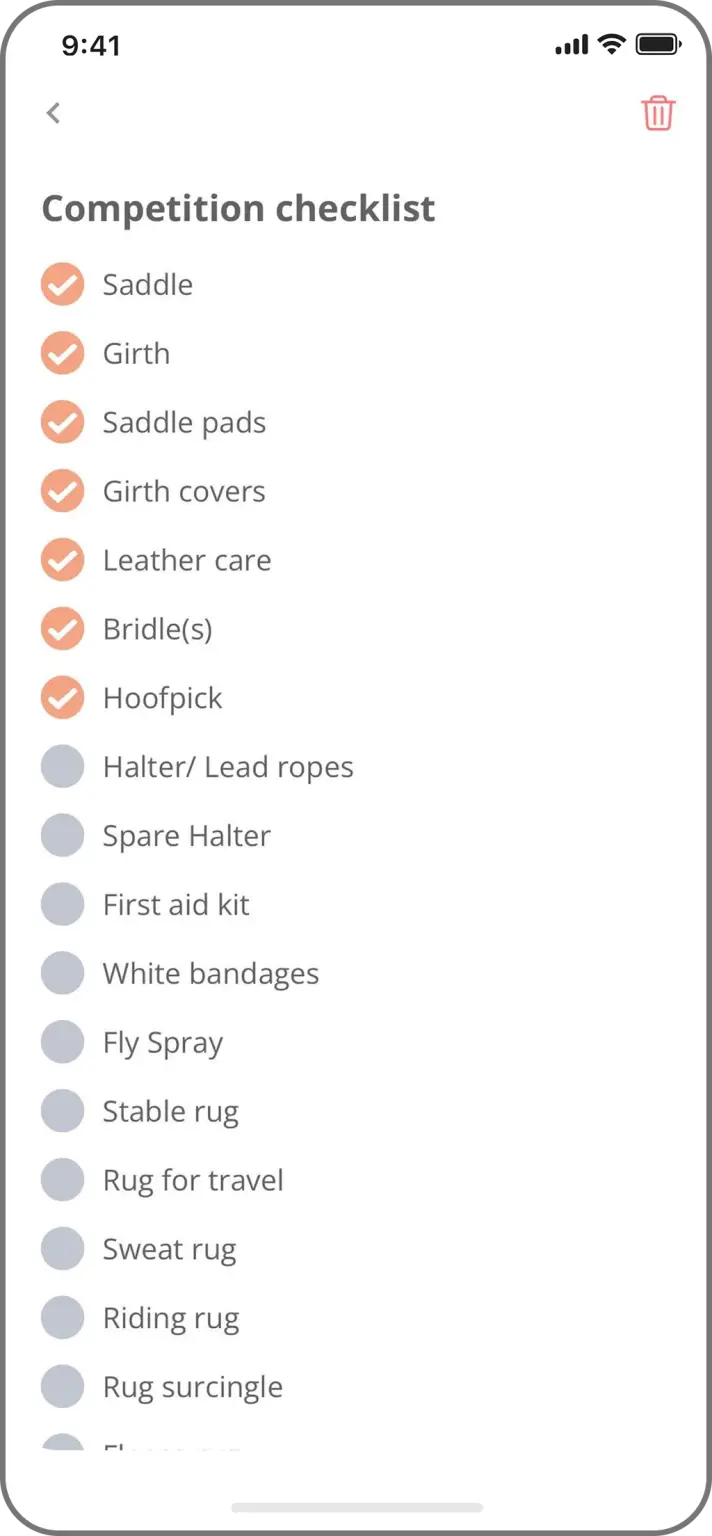Check the White bandages circle

coord(62,974)
